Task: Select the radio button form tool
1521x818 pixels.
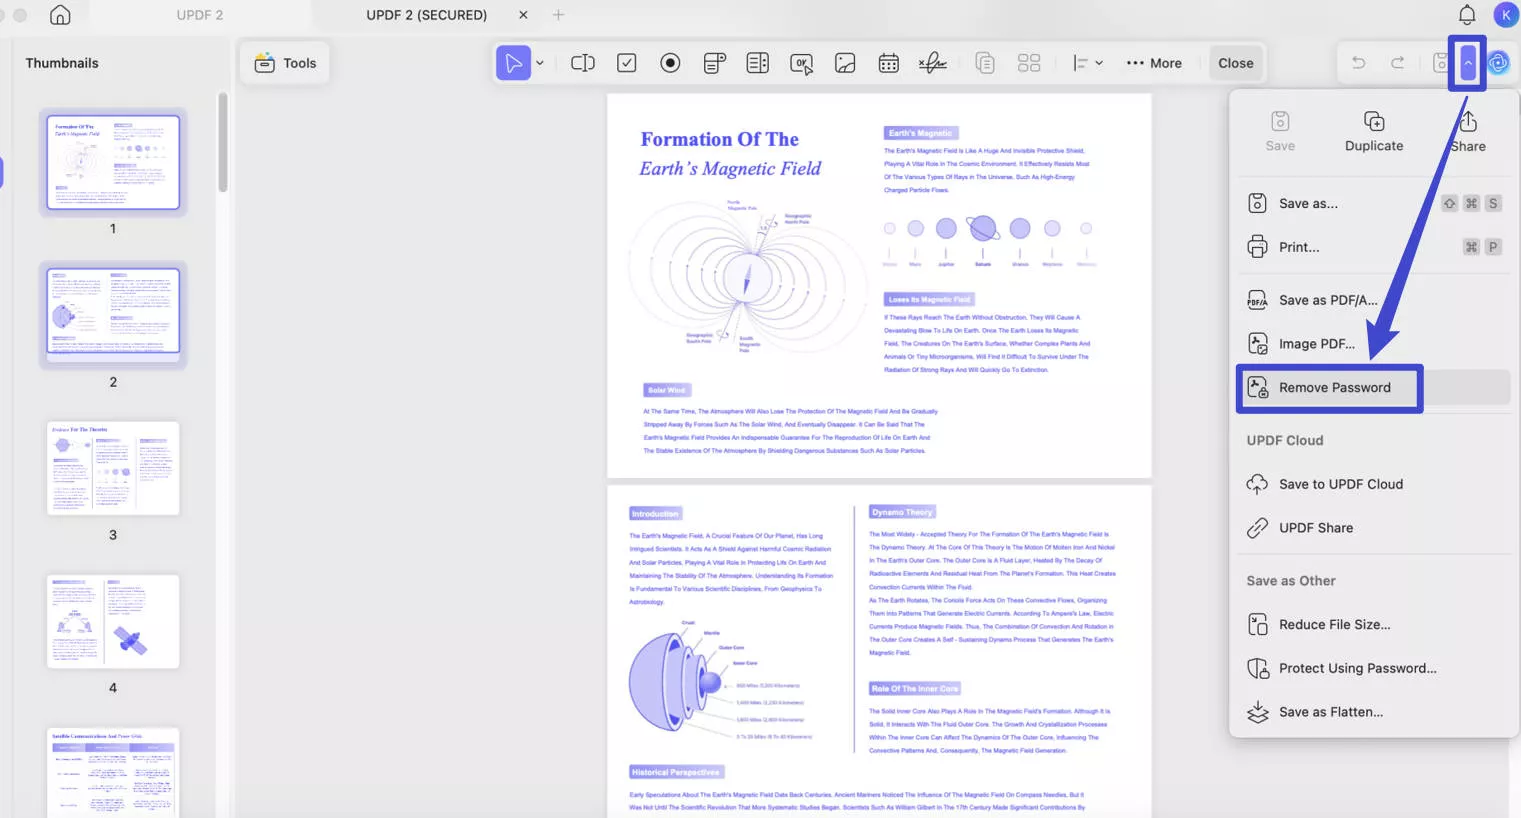Action: click(670, 62)
